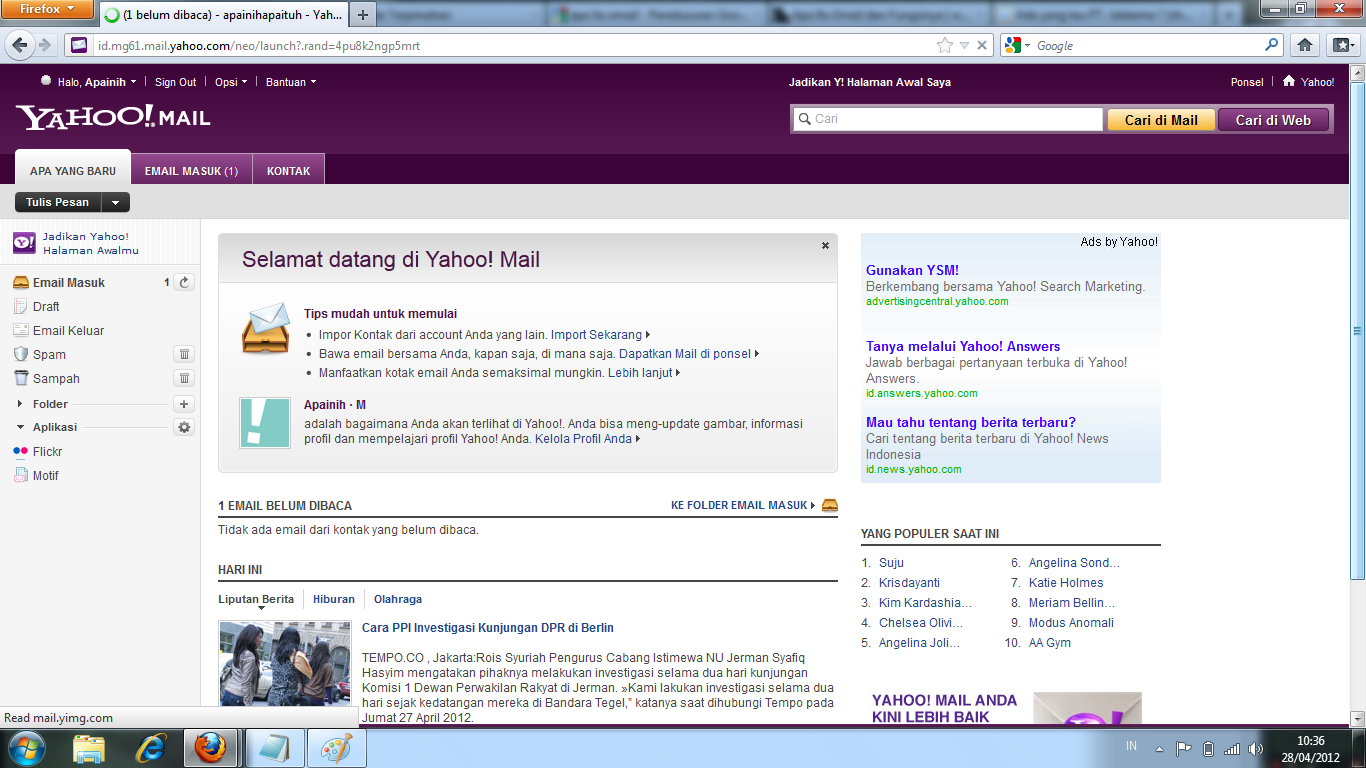Open Windows Start menu
The image size is (1366, 768).
pyautogui.click(x=25, y=747)
